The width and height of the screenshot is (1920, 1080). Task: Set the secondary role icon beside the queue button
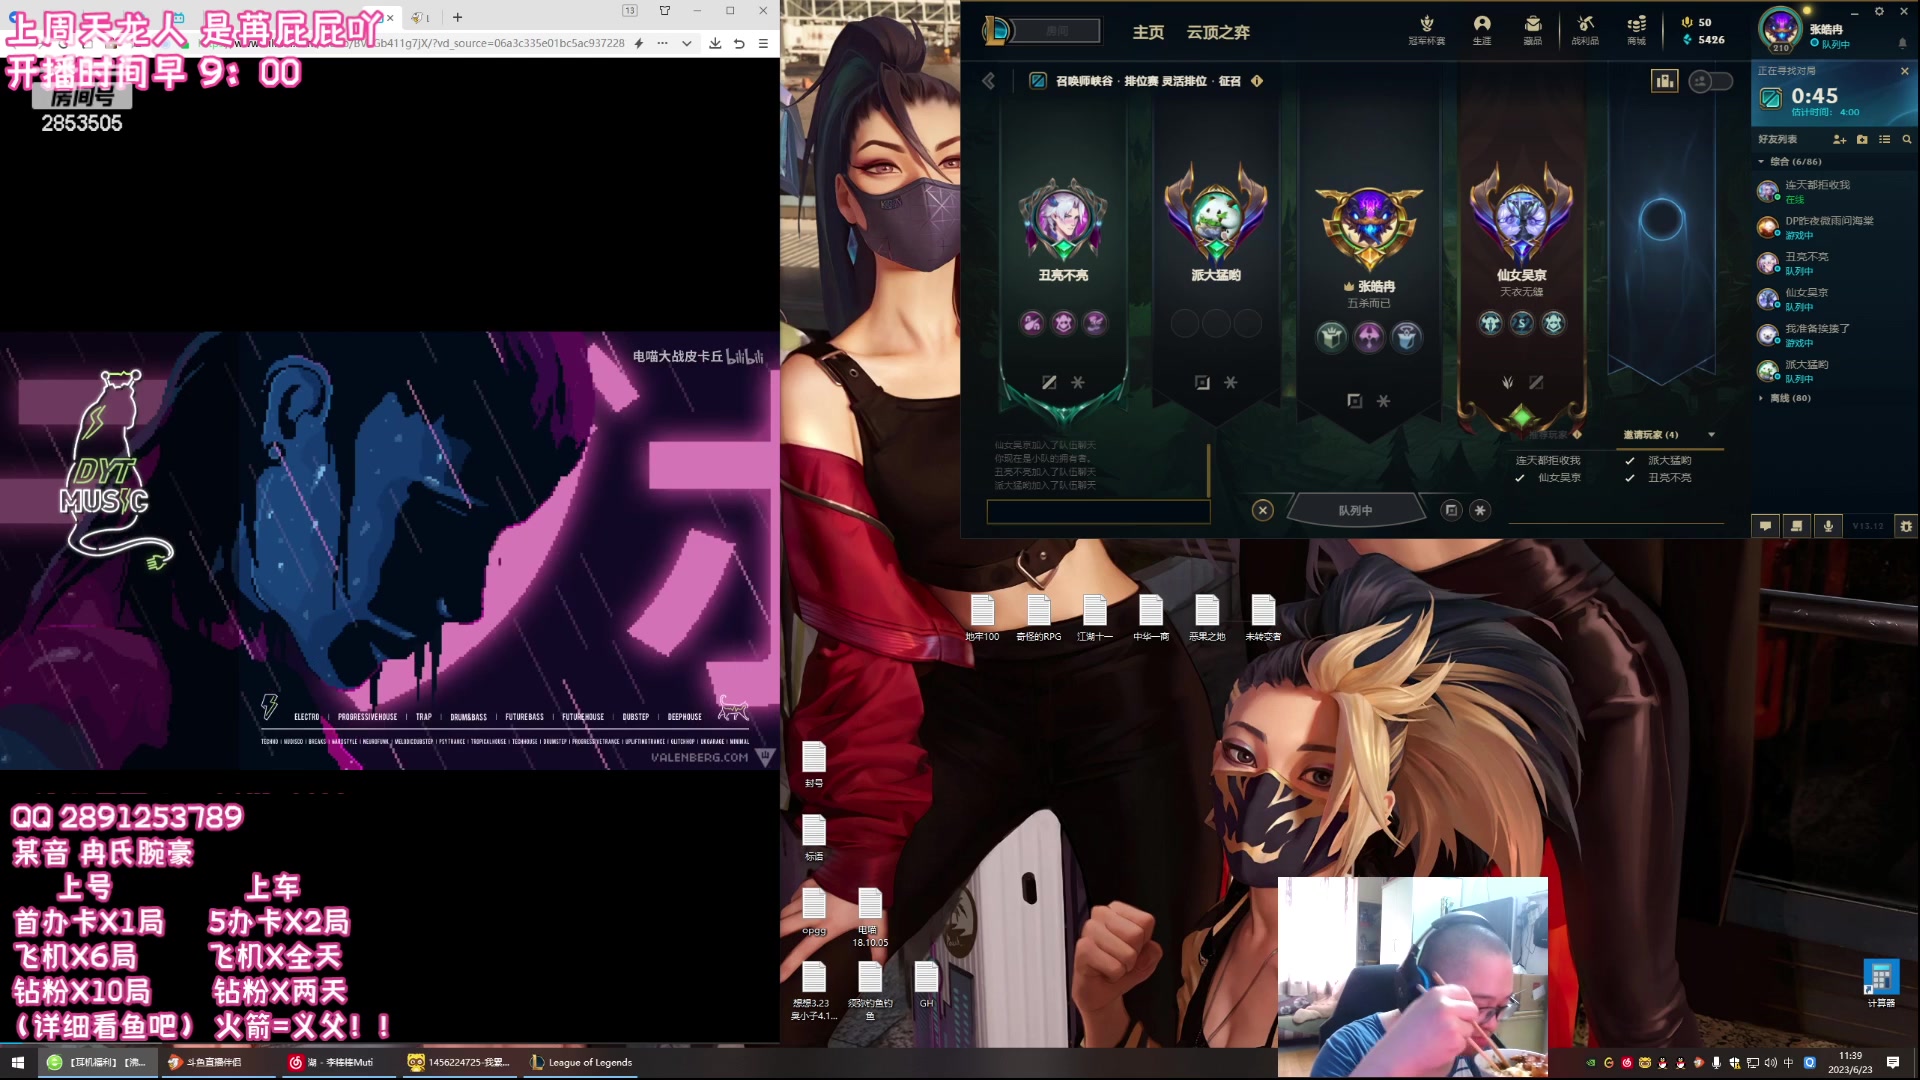pos(1481,510)
